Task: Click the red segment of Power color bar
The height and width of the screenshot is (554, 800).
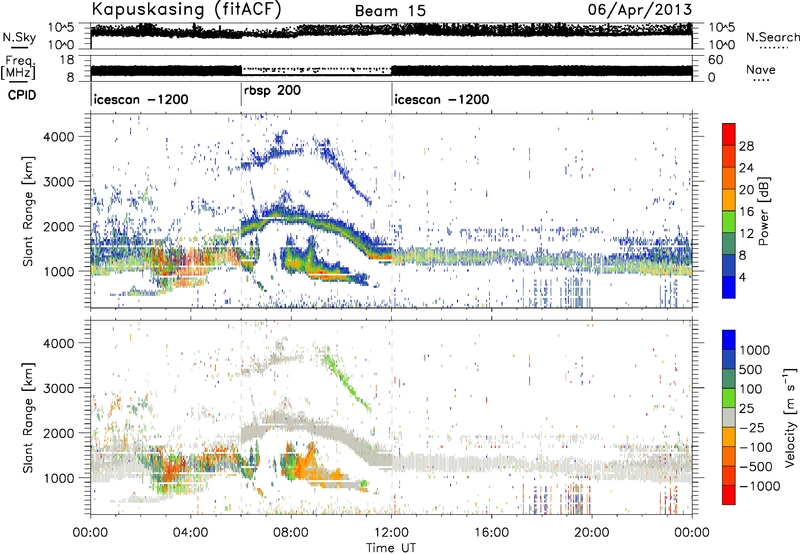Action: (x=729, y=134)
